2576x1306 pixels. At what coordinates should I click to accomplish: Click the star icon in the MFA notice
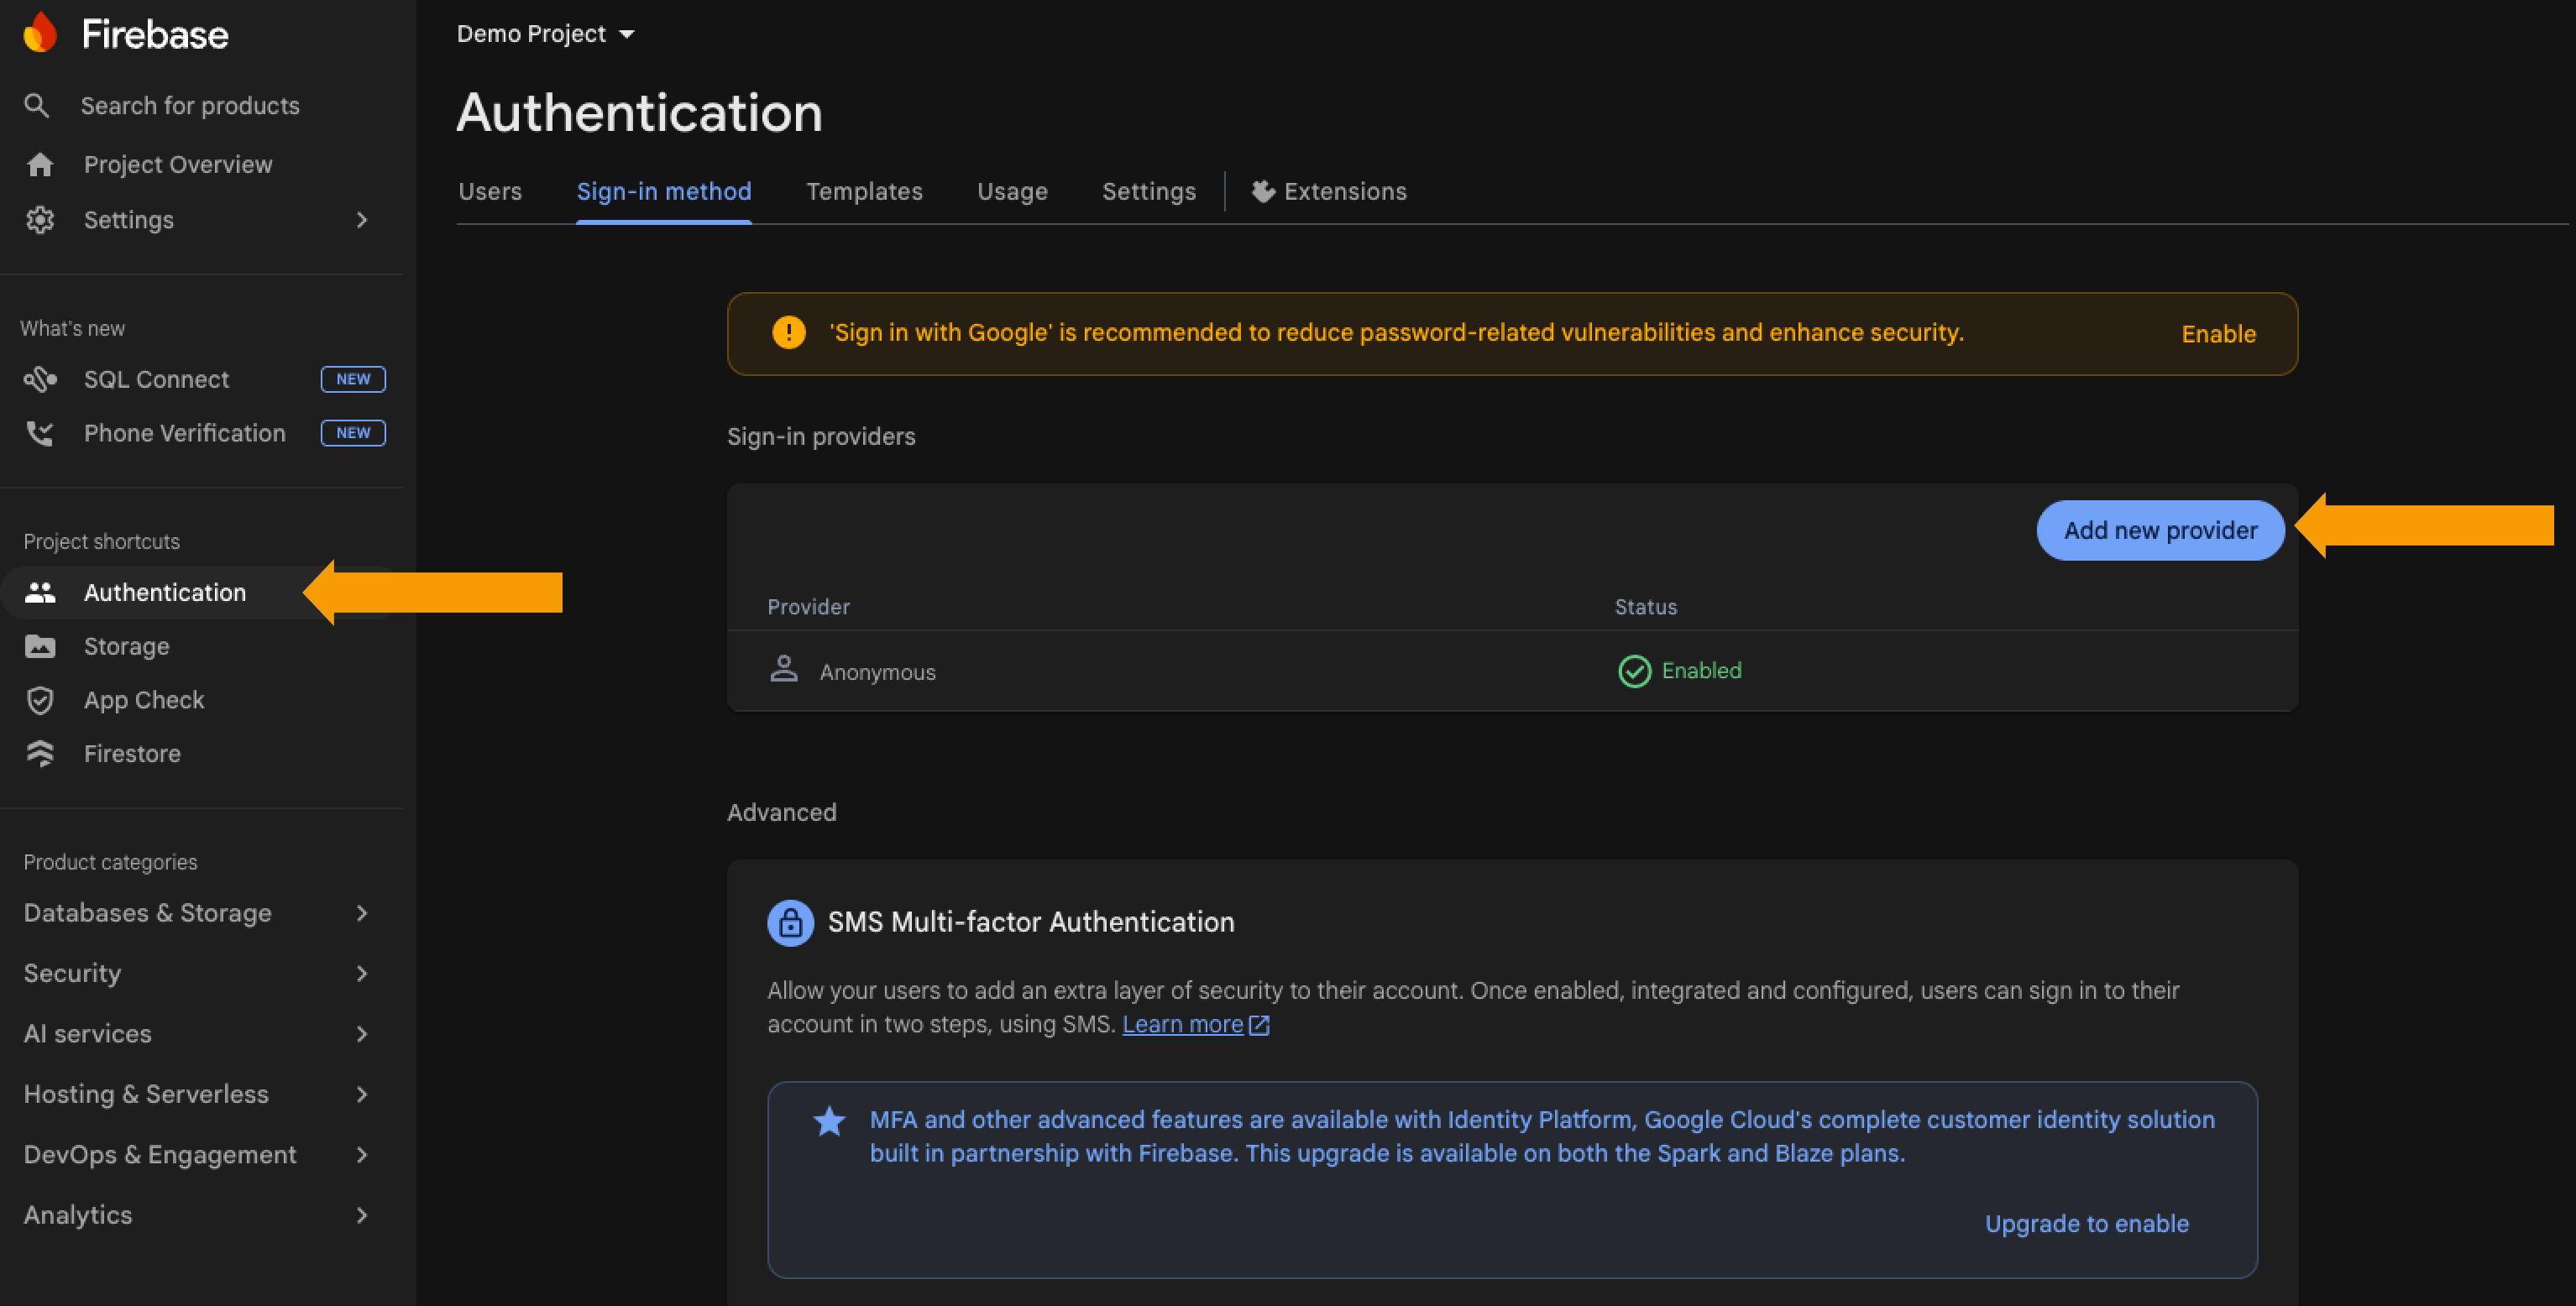click(829, 1121)
